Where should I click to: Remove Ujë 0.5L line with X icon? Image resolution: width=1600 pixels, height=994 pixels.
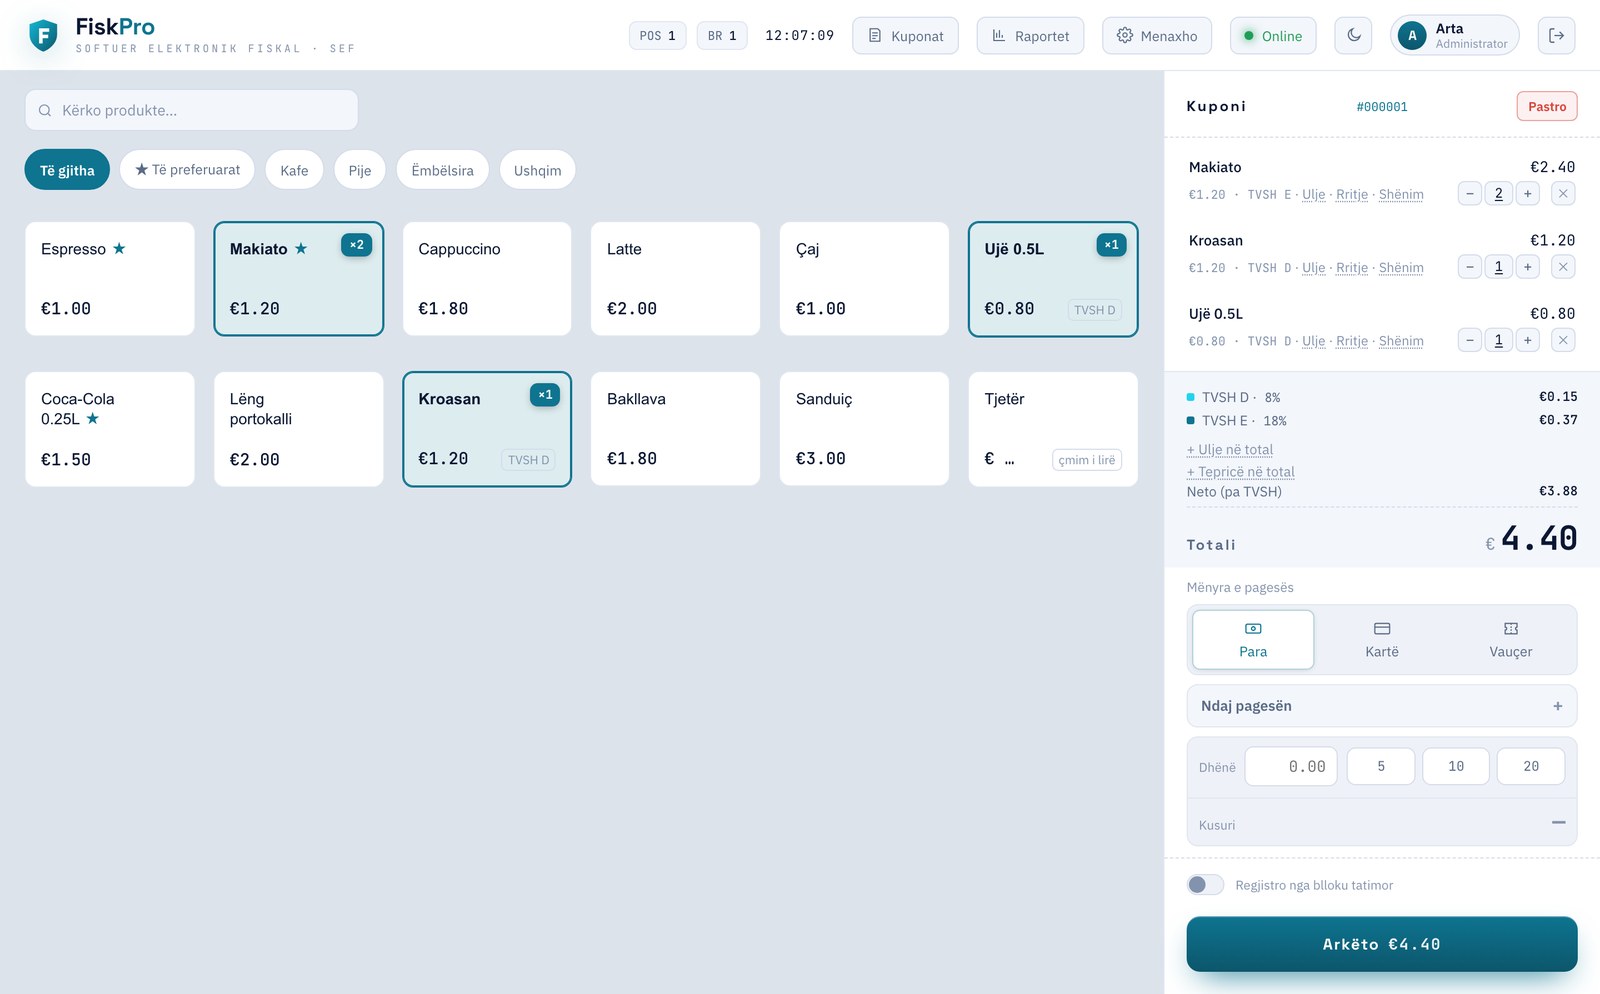pos(1563,340)
